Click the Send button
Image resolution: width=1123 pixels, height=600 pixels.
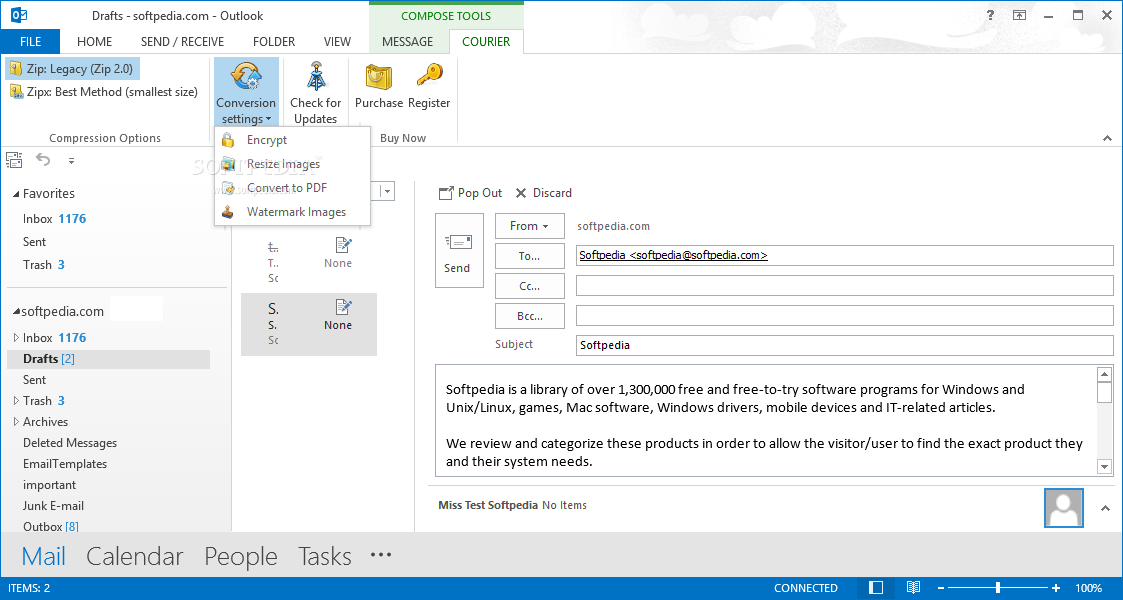pos(459,251)
